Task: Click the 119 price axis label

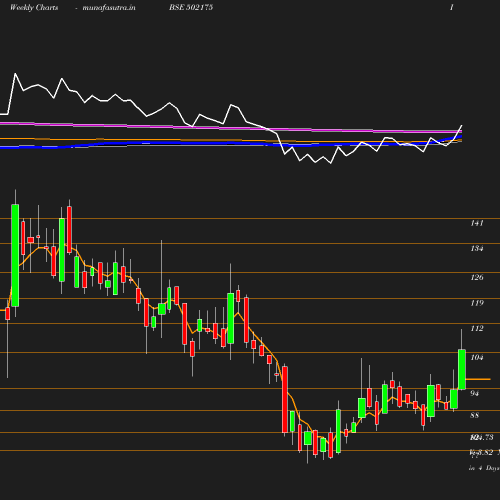Action: pyautogui.click(x=477, y=303)
